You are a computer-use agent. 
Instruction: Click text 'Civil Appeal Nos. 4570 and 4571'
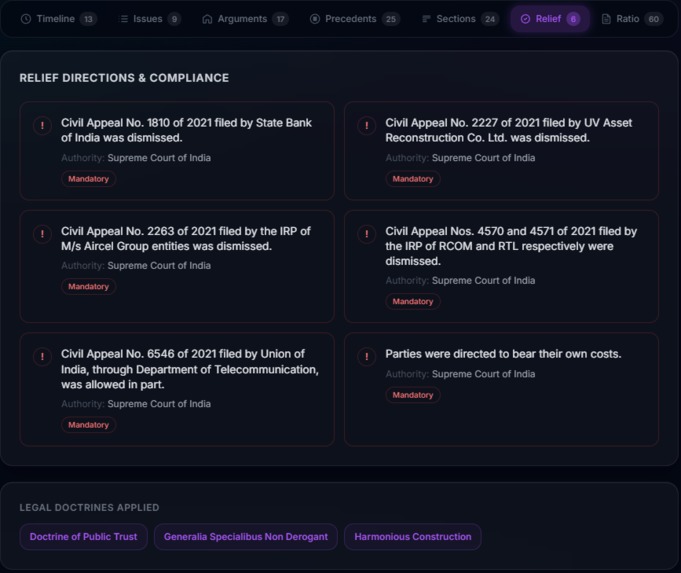pos(470,231)
